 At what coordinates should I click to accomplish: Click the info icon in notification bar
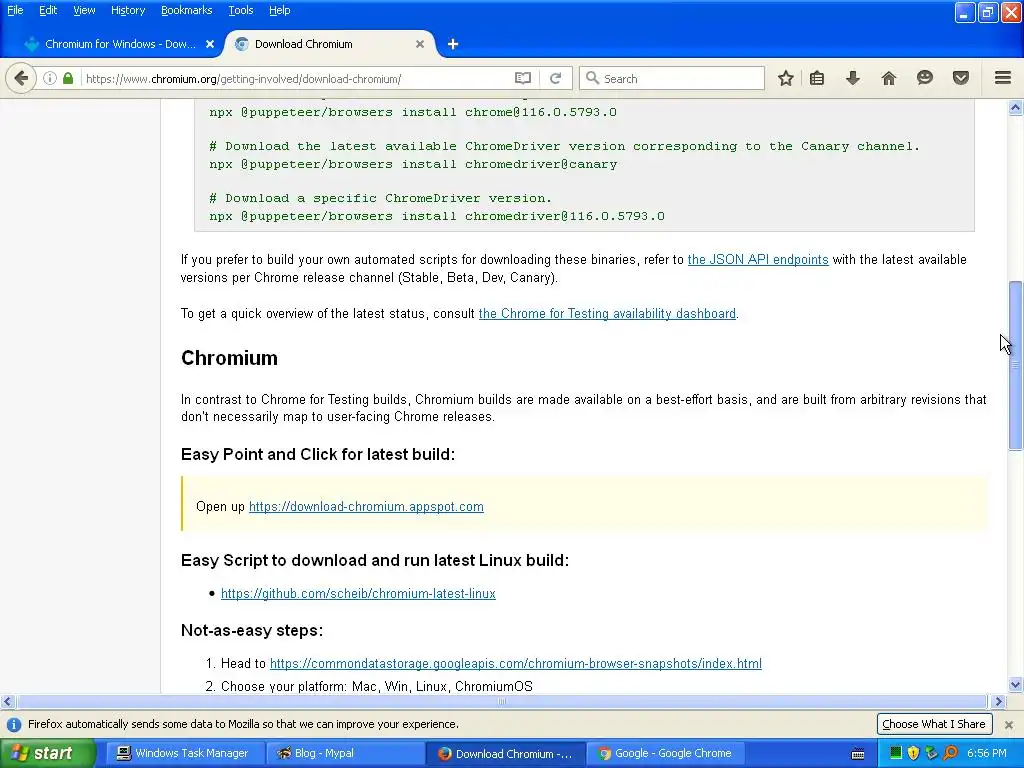(x=14, y=724)
